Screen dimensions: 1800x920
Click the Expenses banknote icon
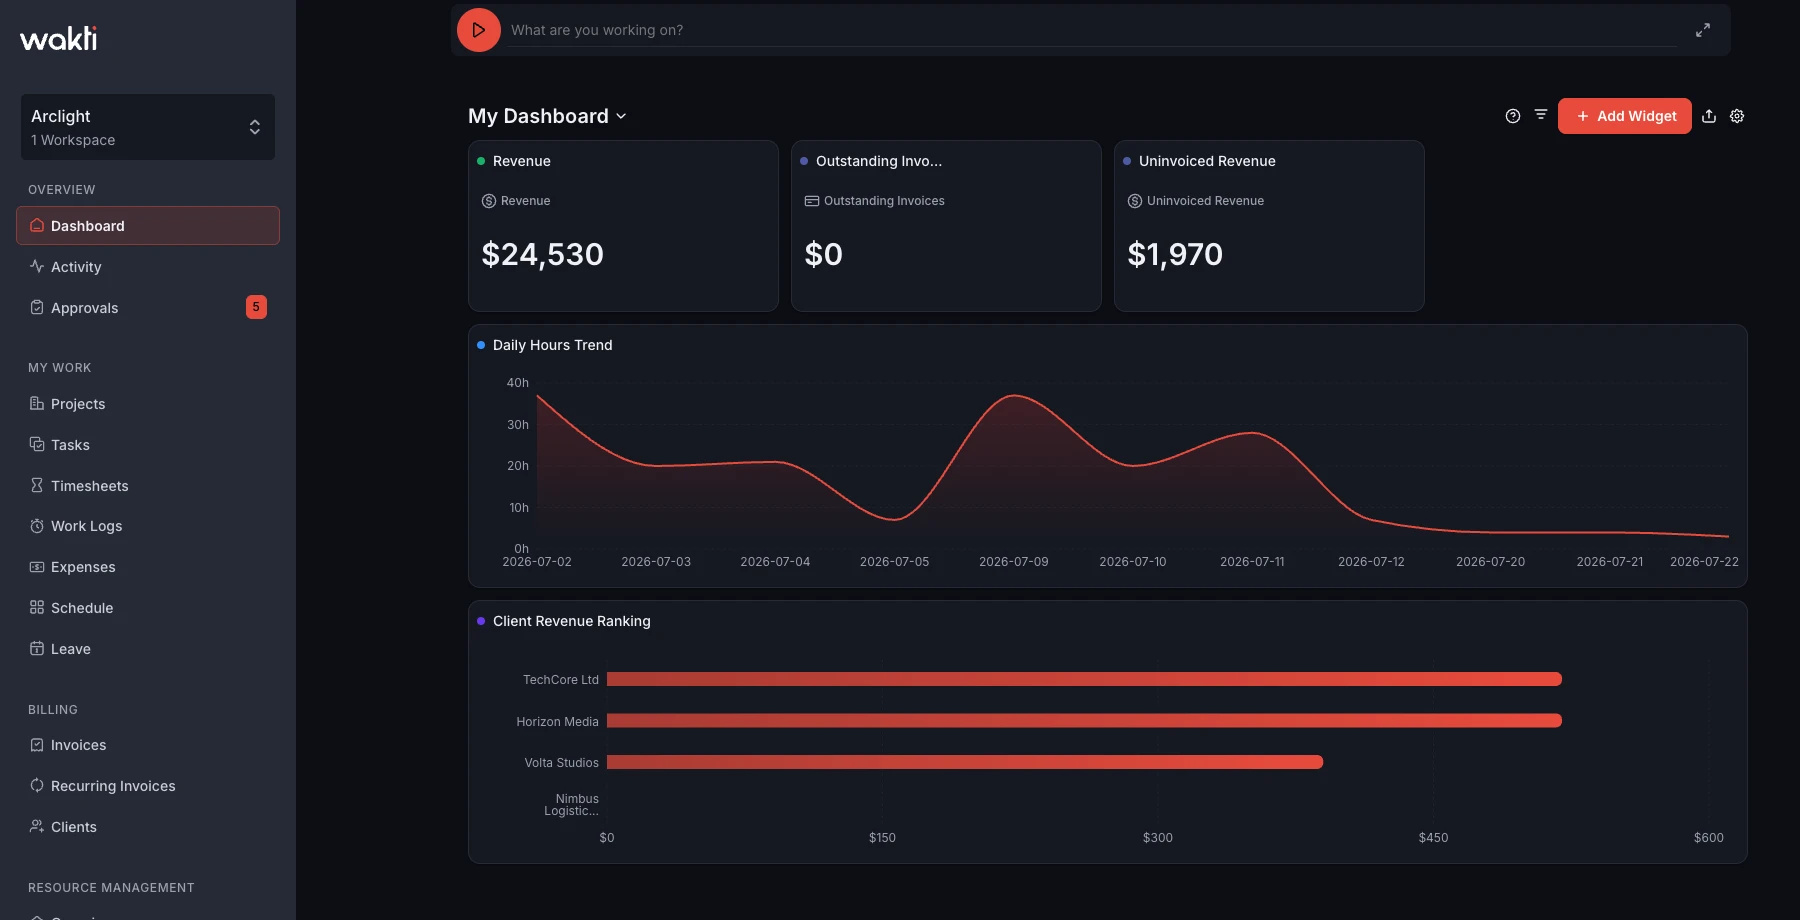pyautogui.click(x=37, y=567)
